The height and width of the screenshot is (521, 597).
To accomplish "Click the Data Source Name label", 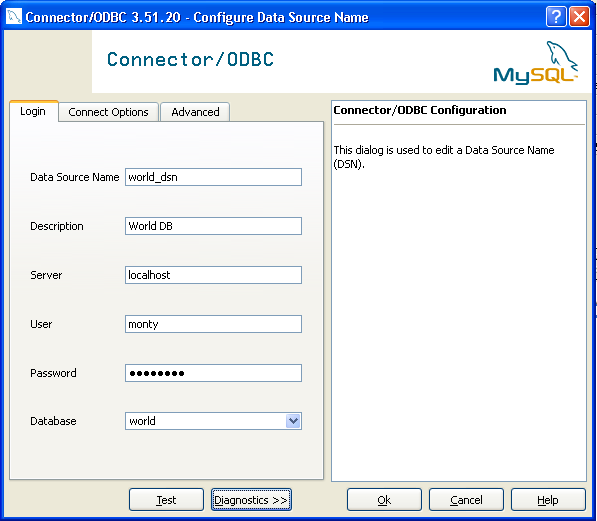I will pyautogui.click(x=75, y=177).
